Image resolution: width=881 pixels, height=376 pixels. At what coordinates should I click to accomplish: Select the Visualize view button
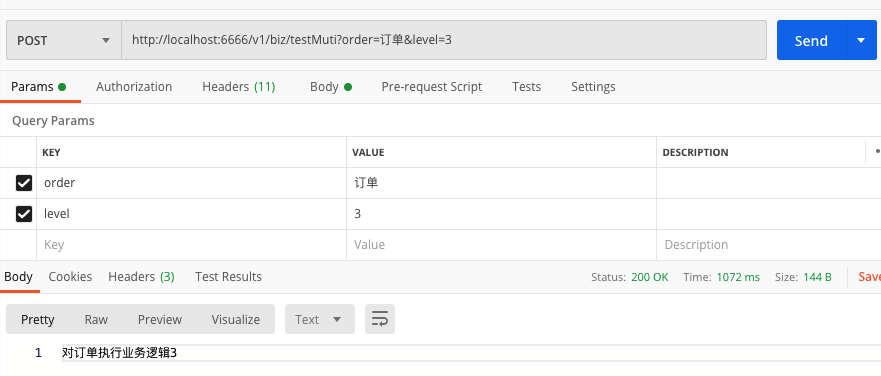[235, 319]
